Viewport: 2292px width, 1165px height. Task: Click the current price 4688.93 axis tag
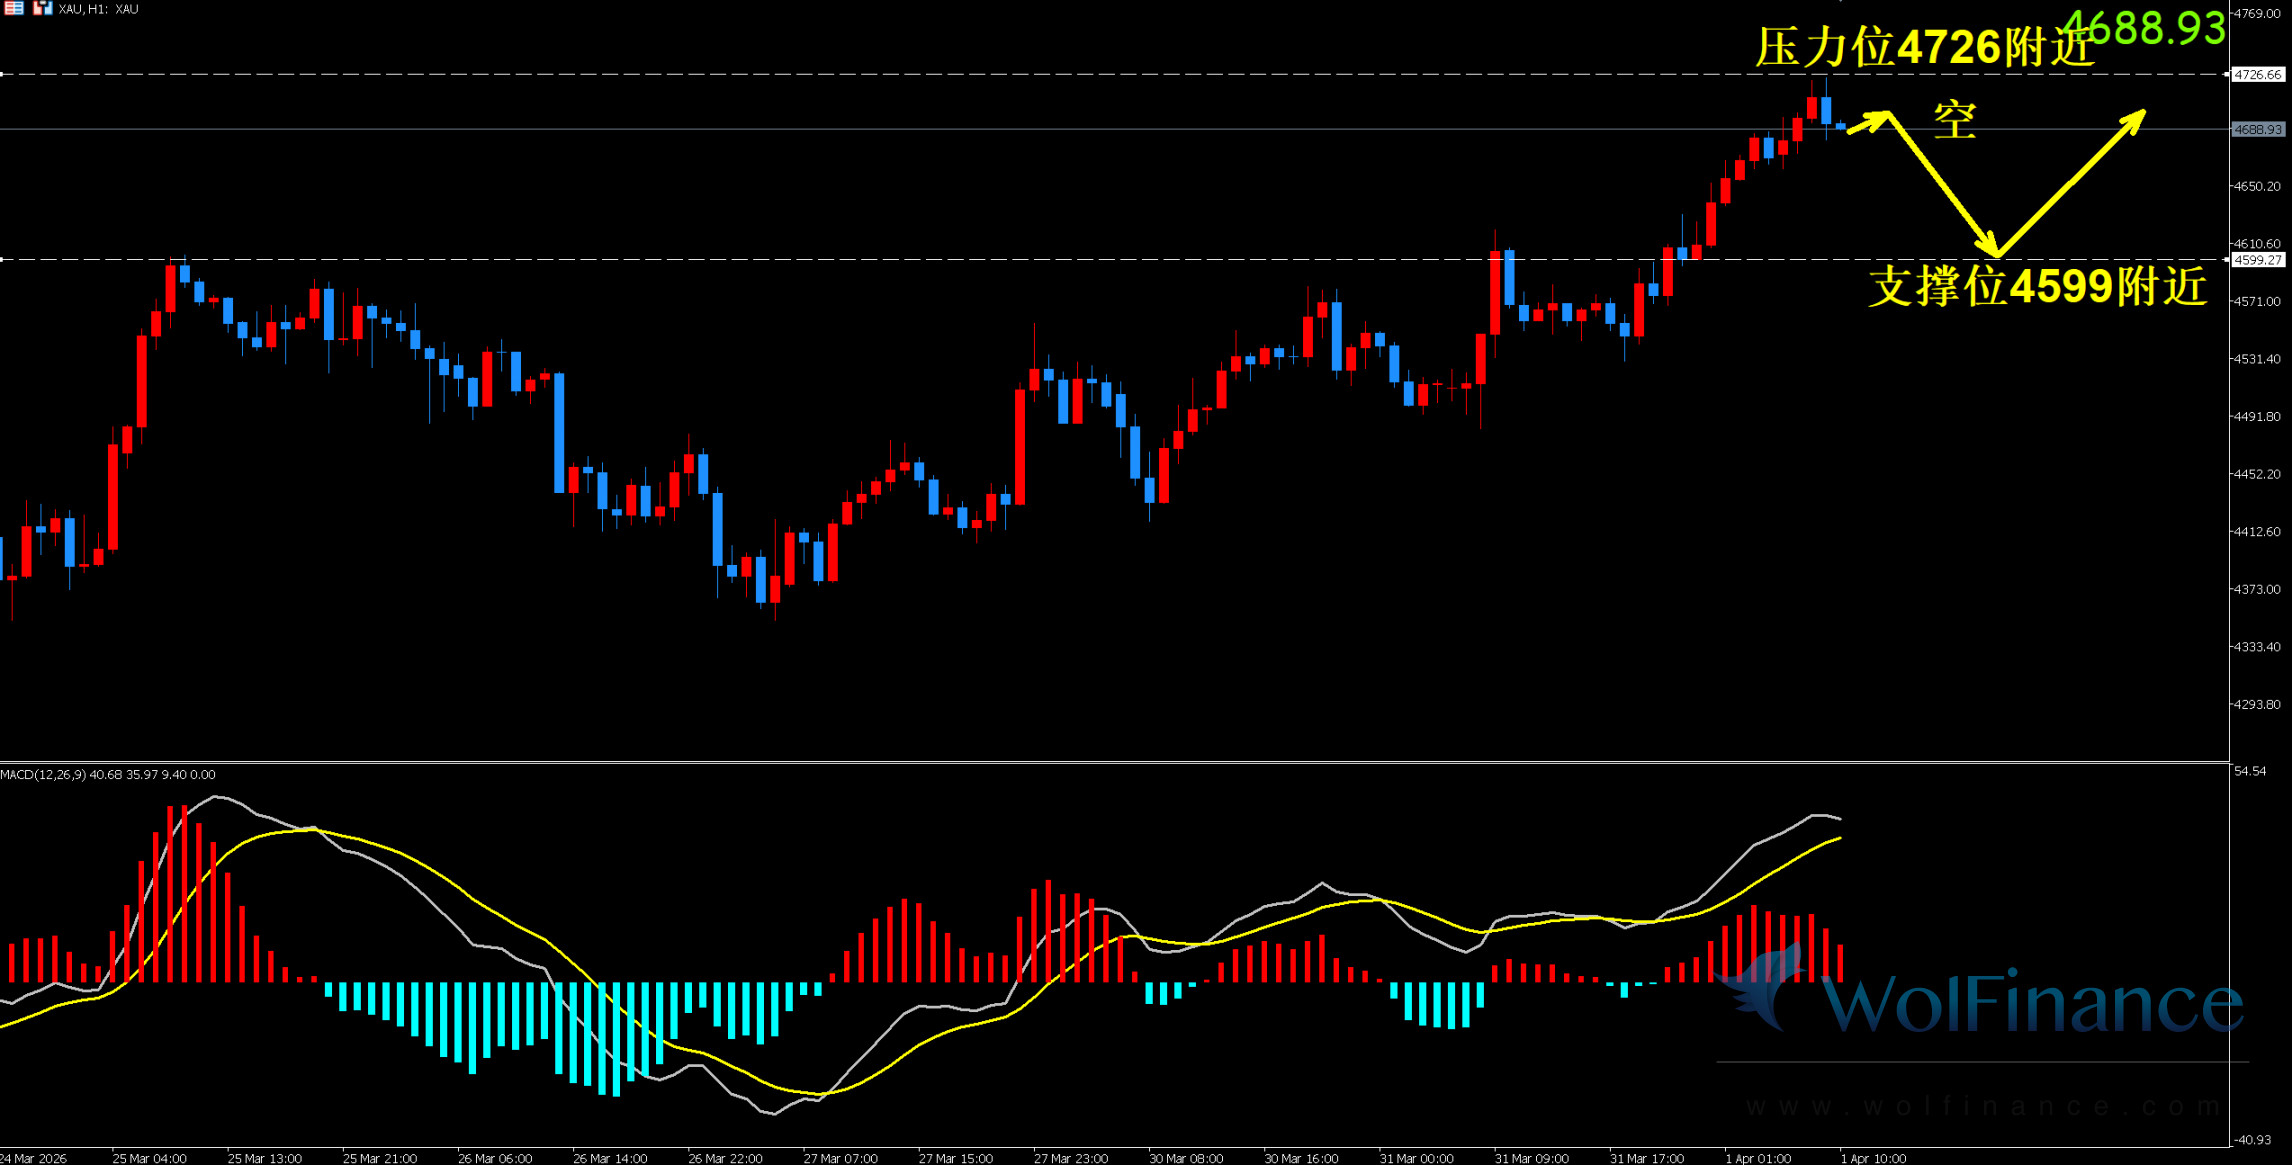pos(2258,130)
